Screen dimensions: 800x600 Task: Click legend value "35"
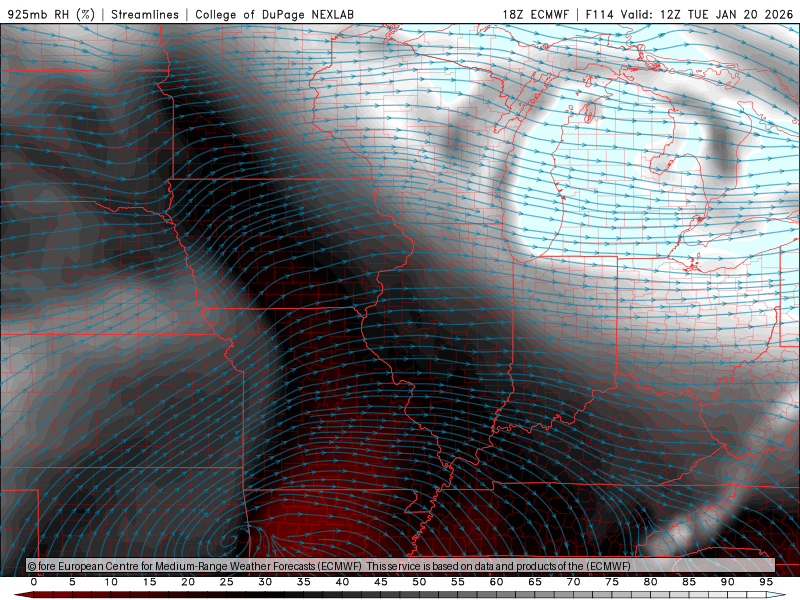tap(304, 582)
